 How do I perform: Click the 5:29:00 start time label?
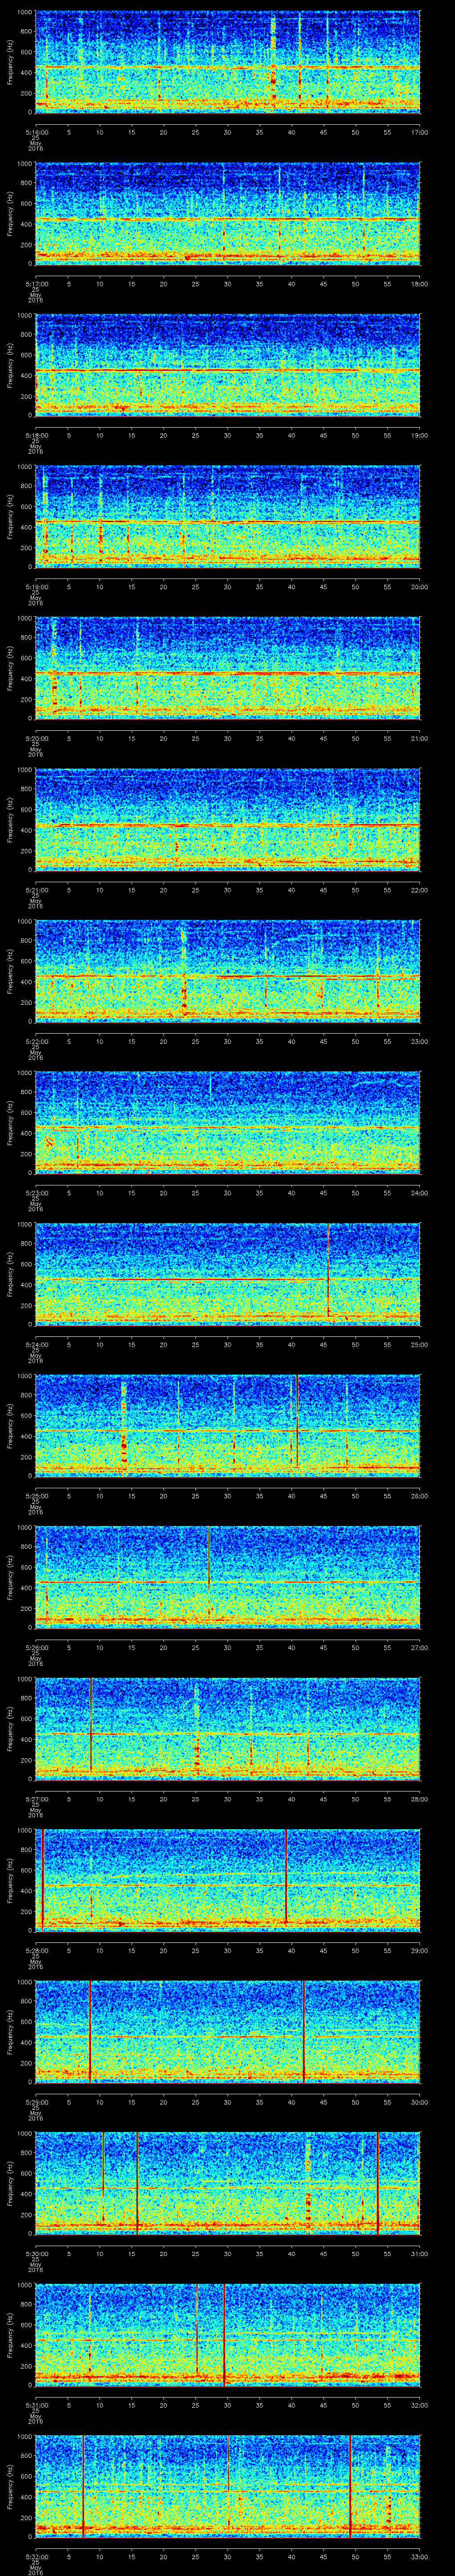pyautogui.click(x=36, y=2101)
